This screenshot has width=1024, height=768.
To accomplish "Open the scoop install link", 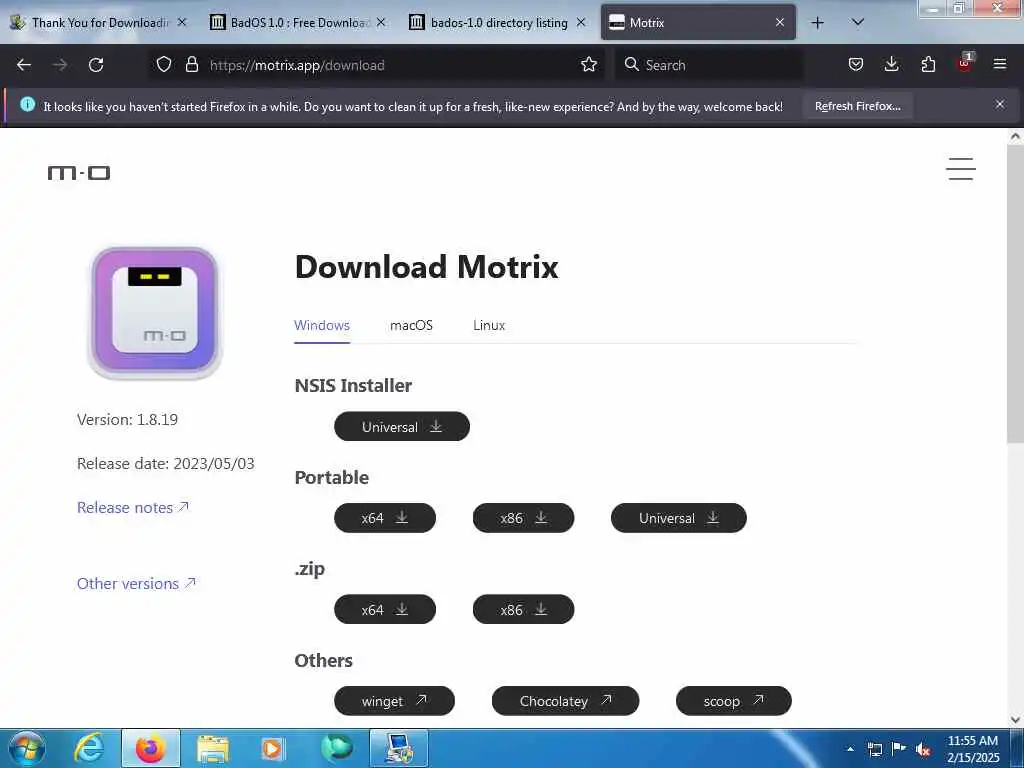I will click(x=734, y=701).
